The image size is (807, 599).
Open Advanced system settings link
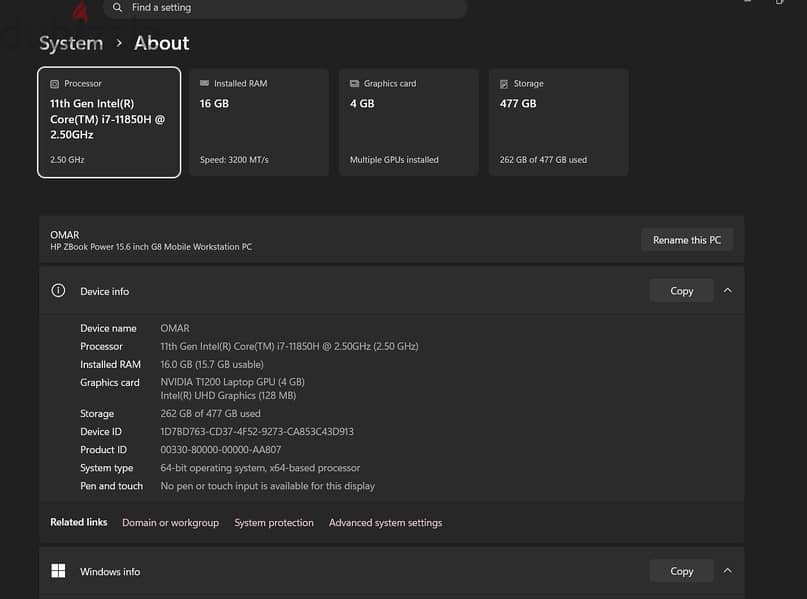coord(385,522)
